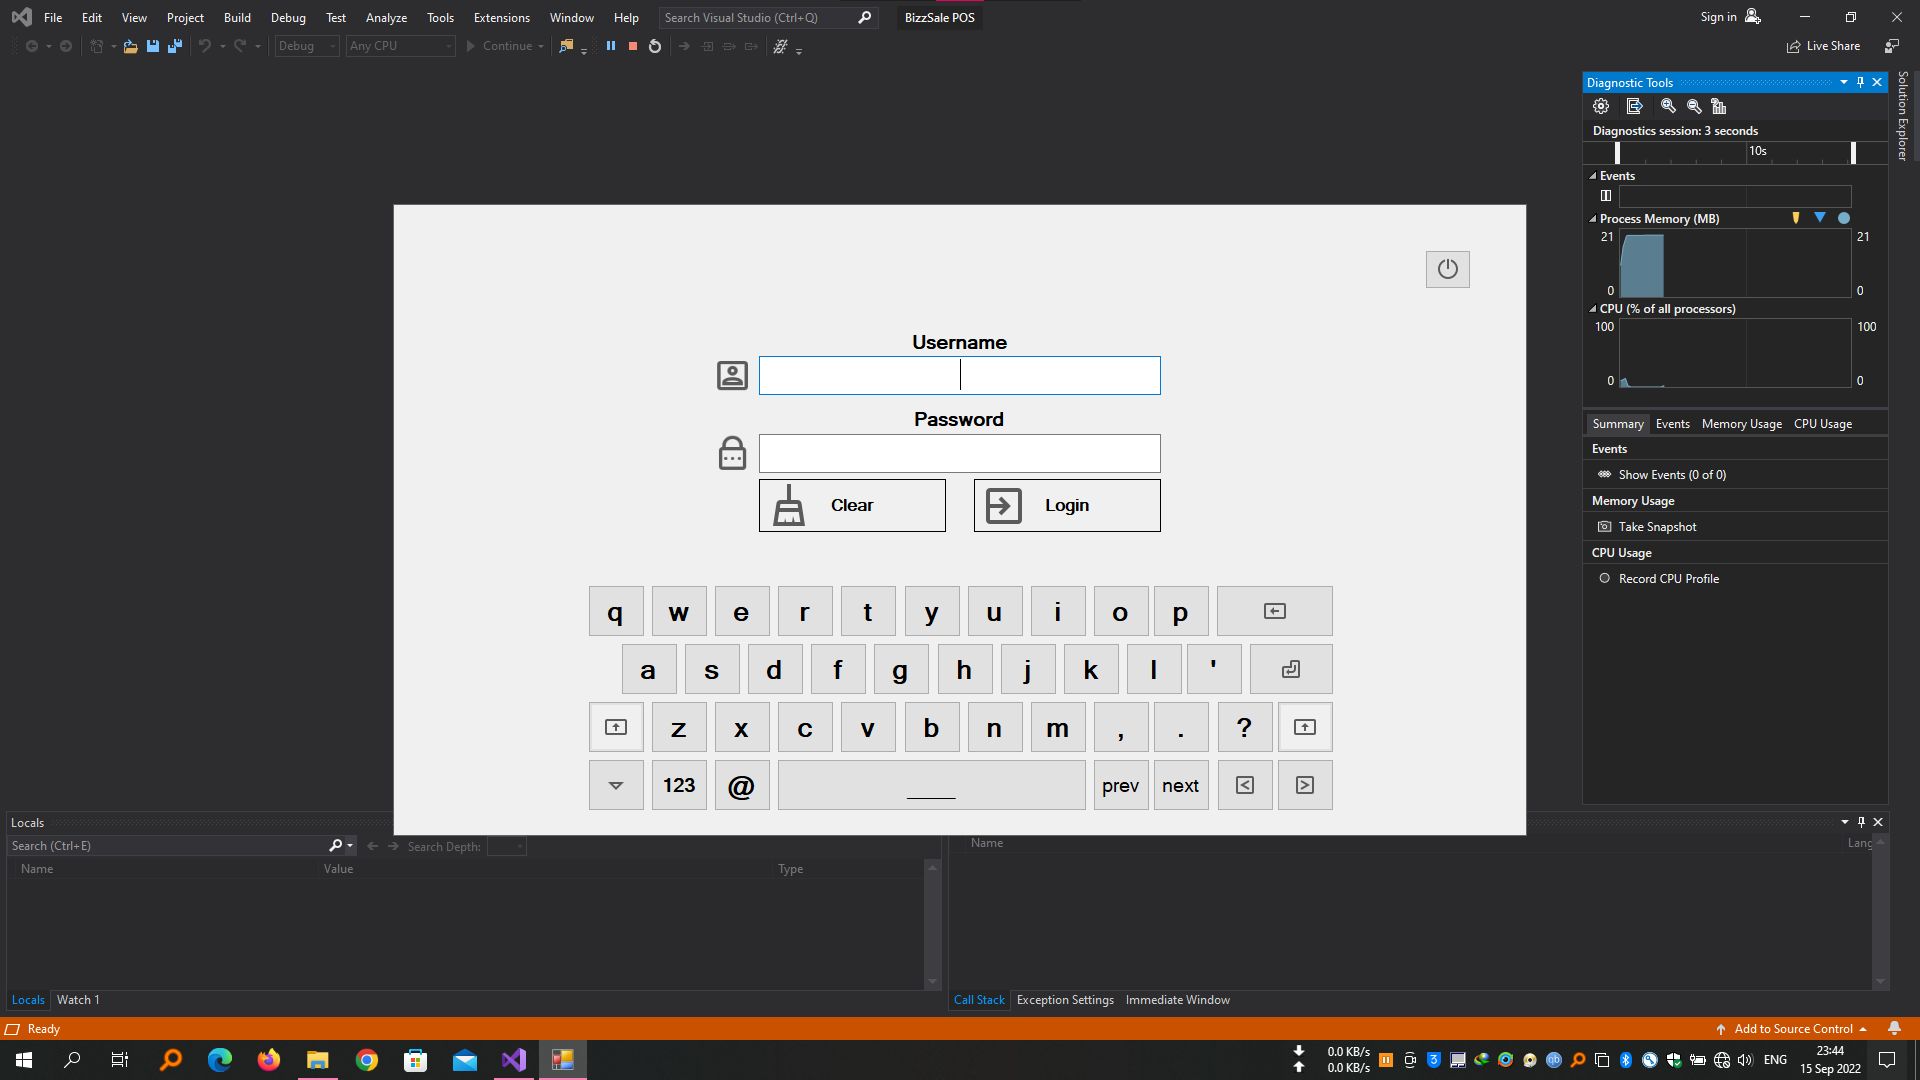
Task: Click the Stop Debugging red square icon
Action: [x=632, y=46]
